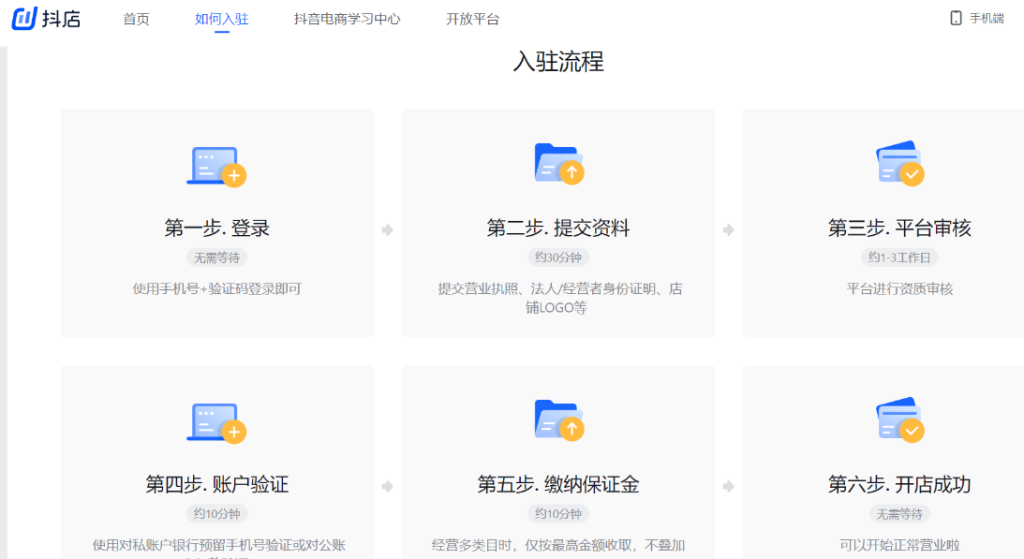Image resolution: width=1024 pixels, height=559 pixels.
Task: Open the 开放平台 menu item
Action: pyautogui.click(x=472, y=19)
